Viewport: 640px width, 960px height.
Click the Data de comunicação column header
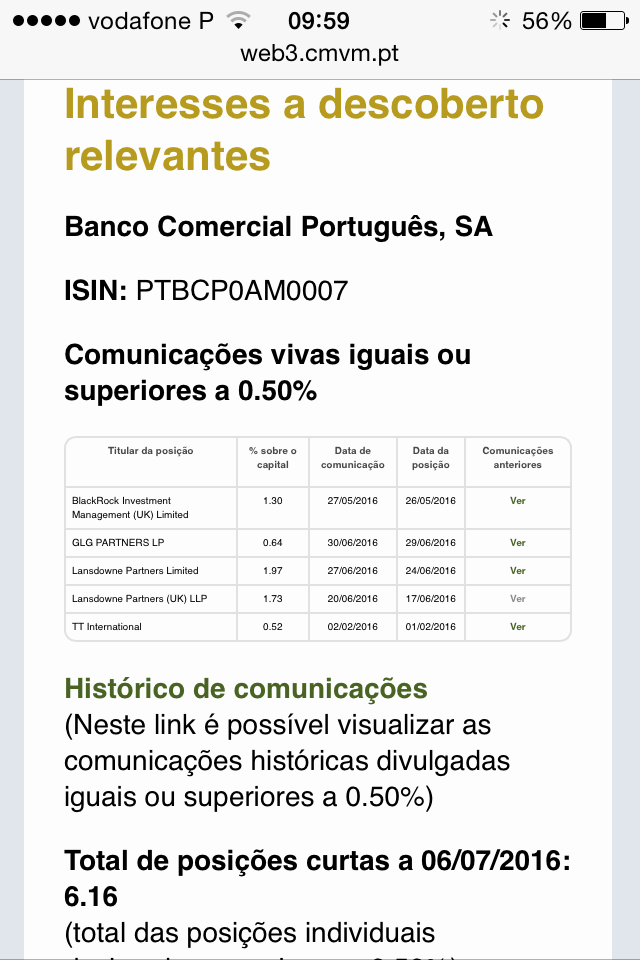point(353,458)
